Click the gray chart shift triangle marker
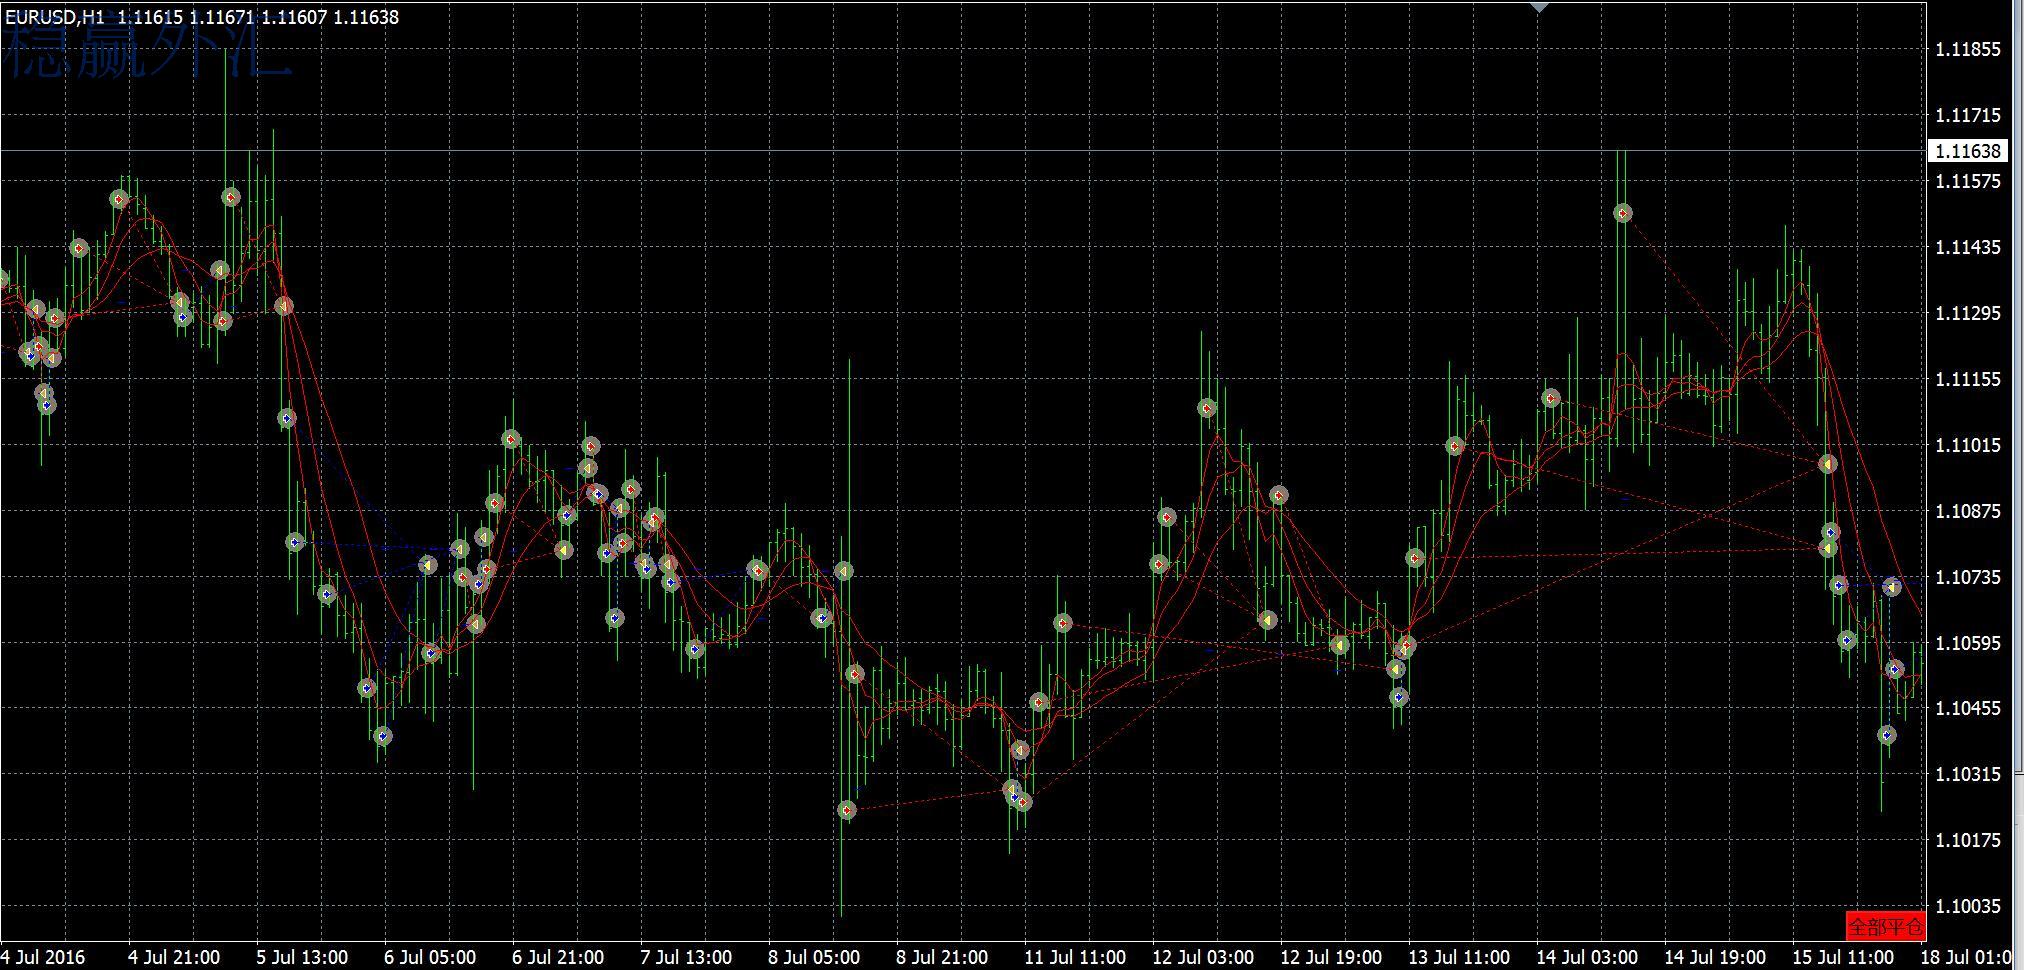The image size is (2024, 970). 1539,7
